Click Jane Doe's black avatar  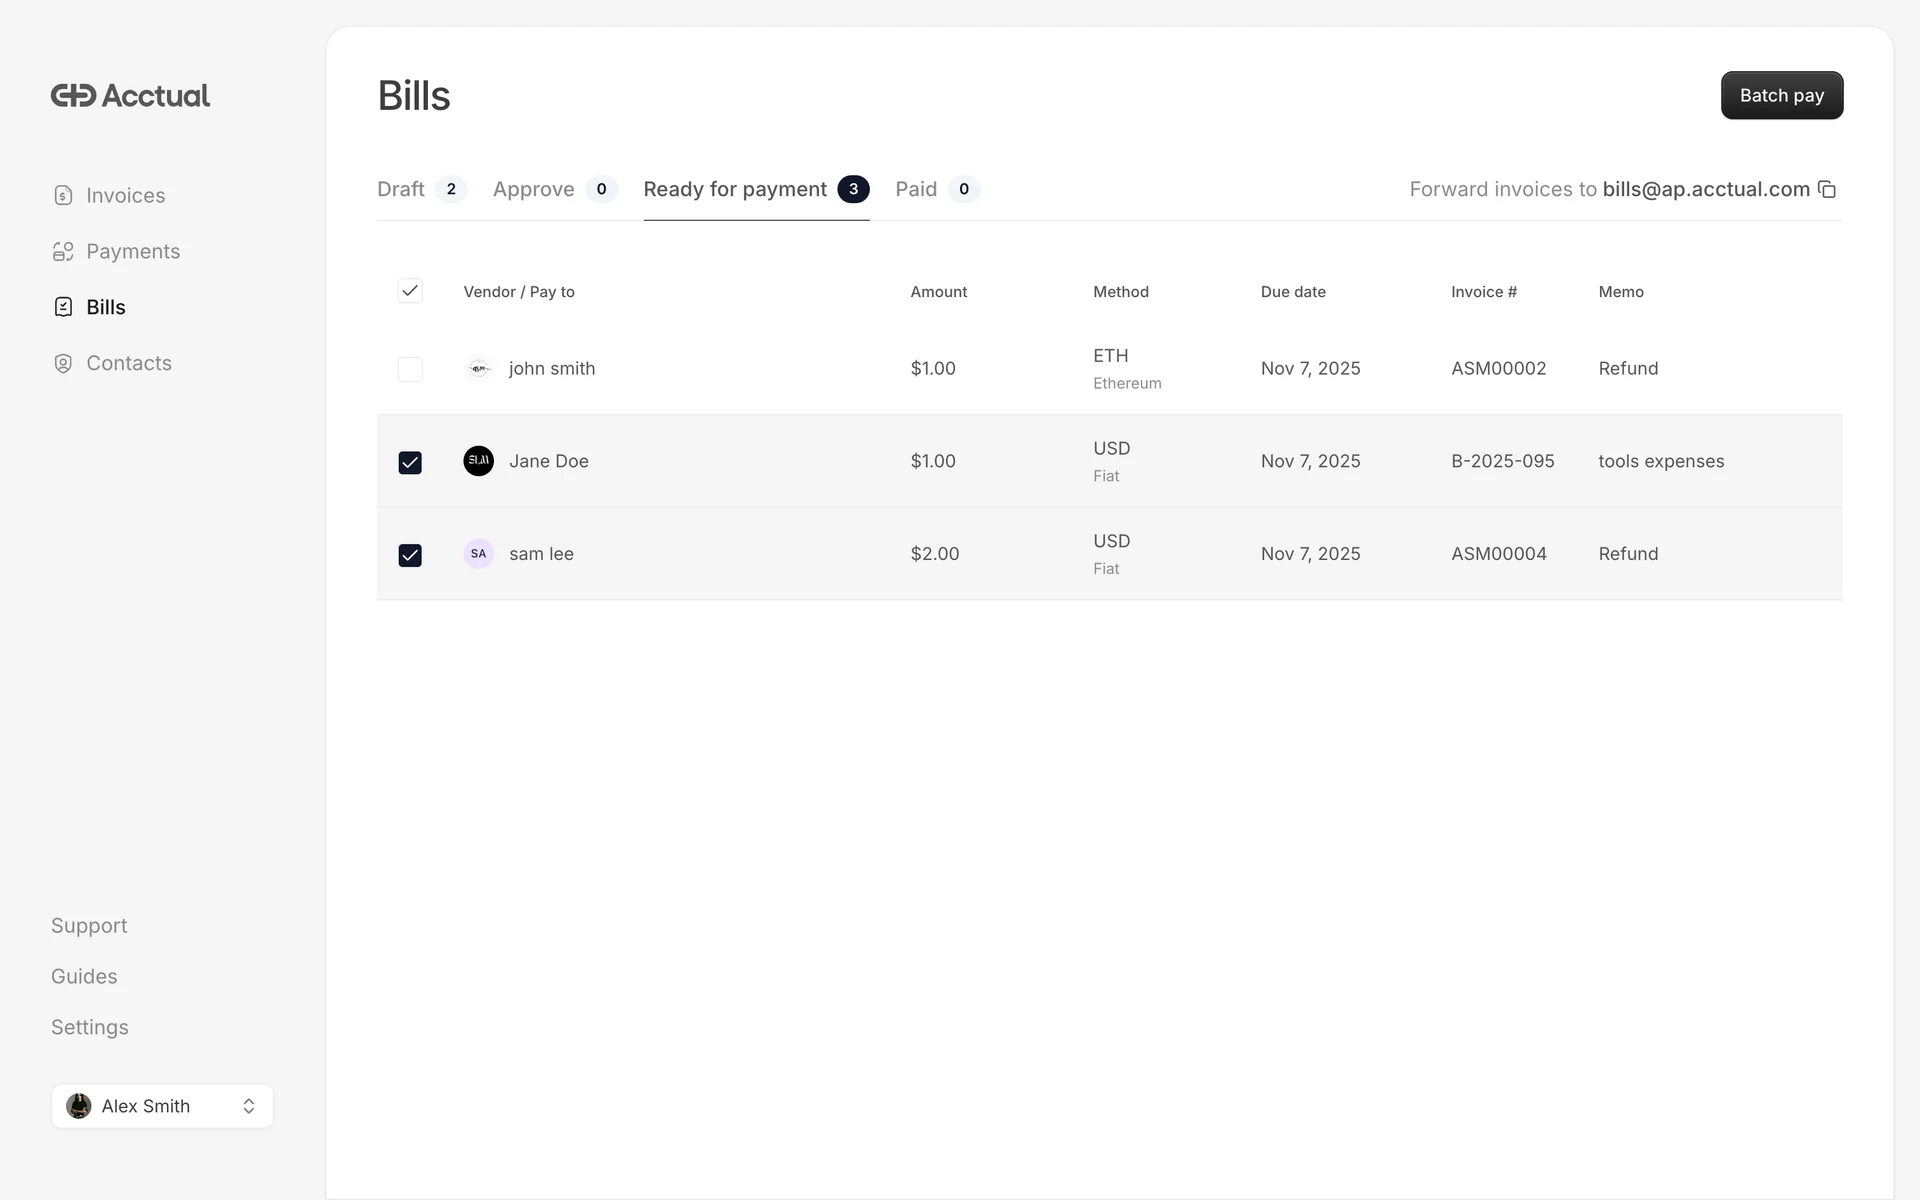pos(478,461)
